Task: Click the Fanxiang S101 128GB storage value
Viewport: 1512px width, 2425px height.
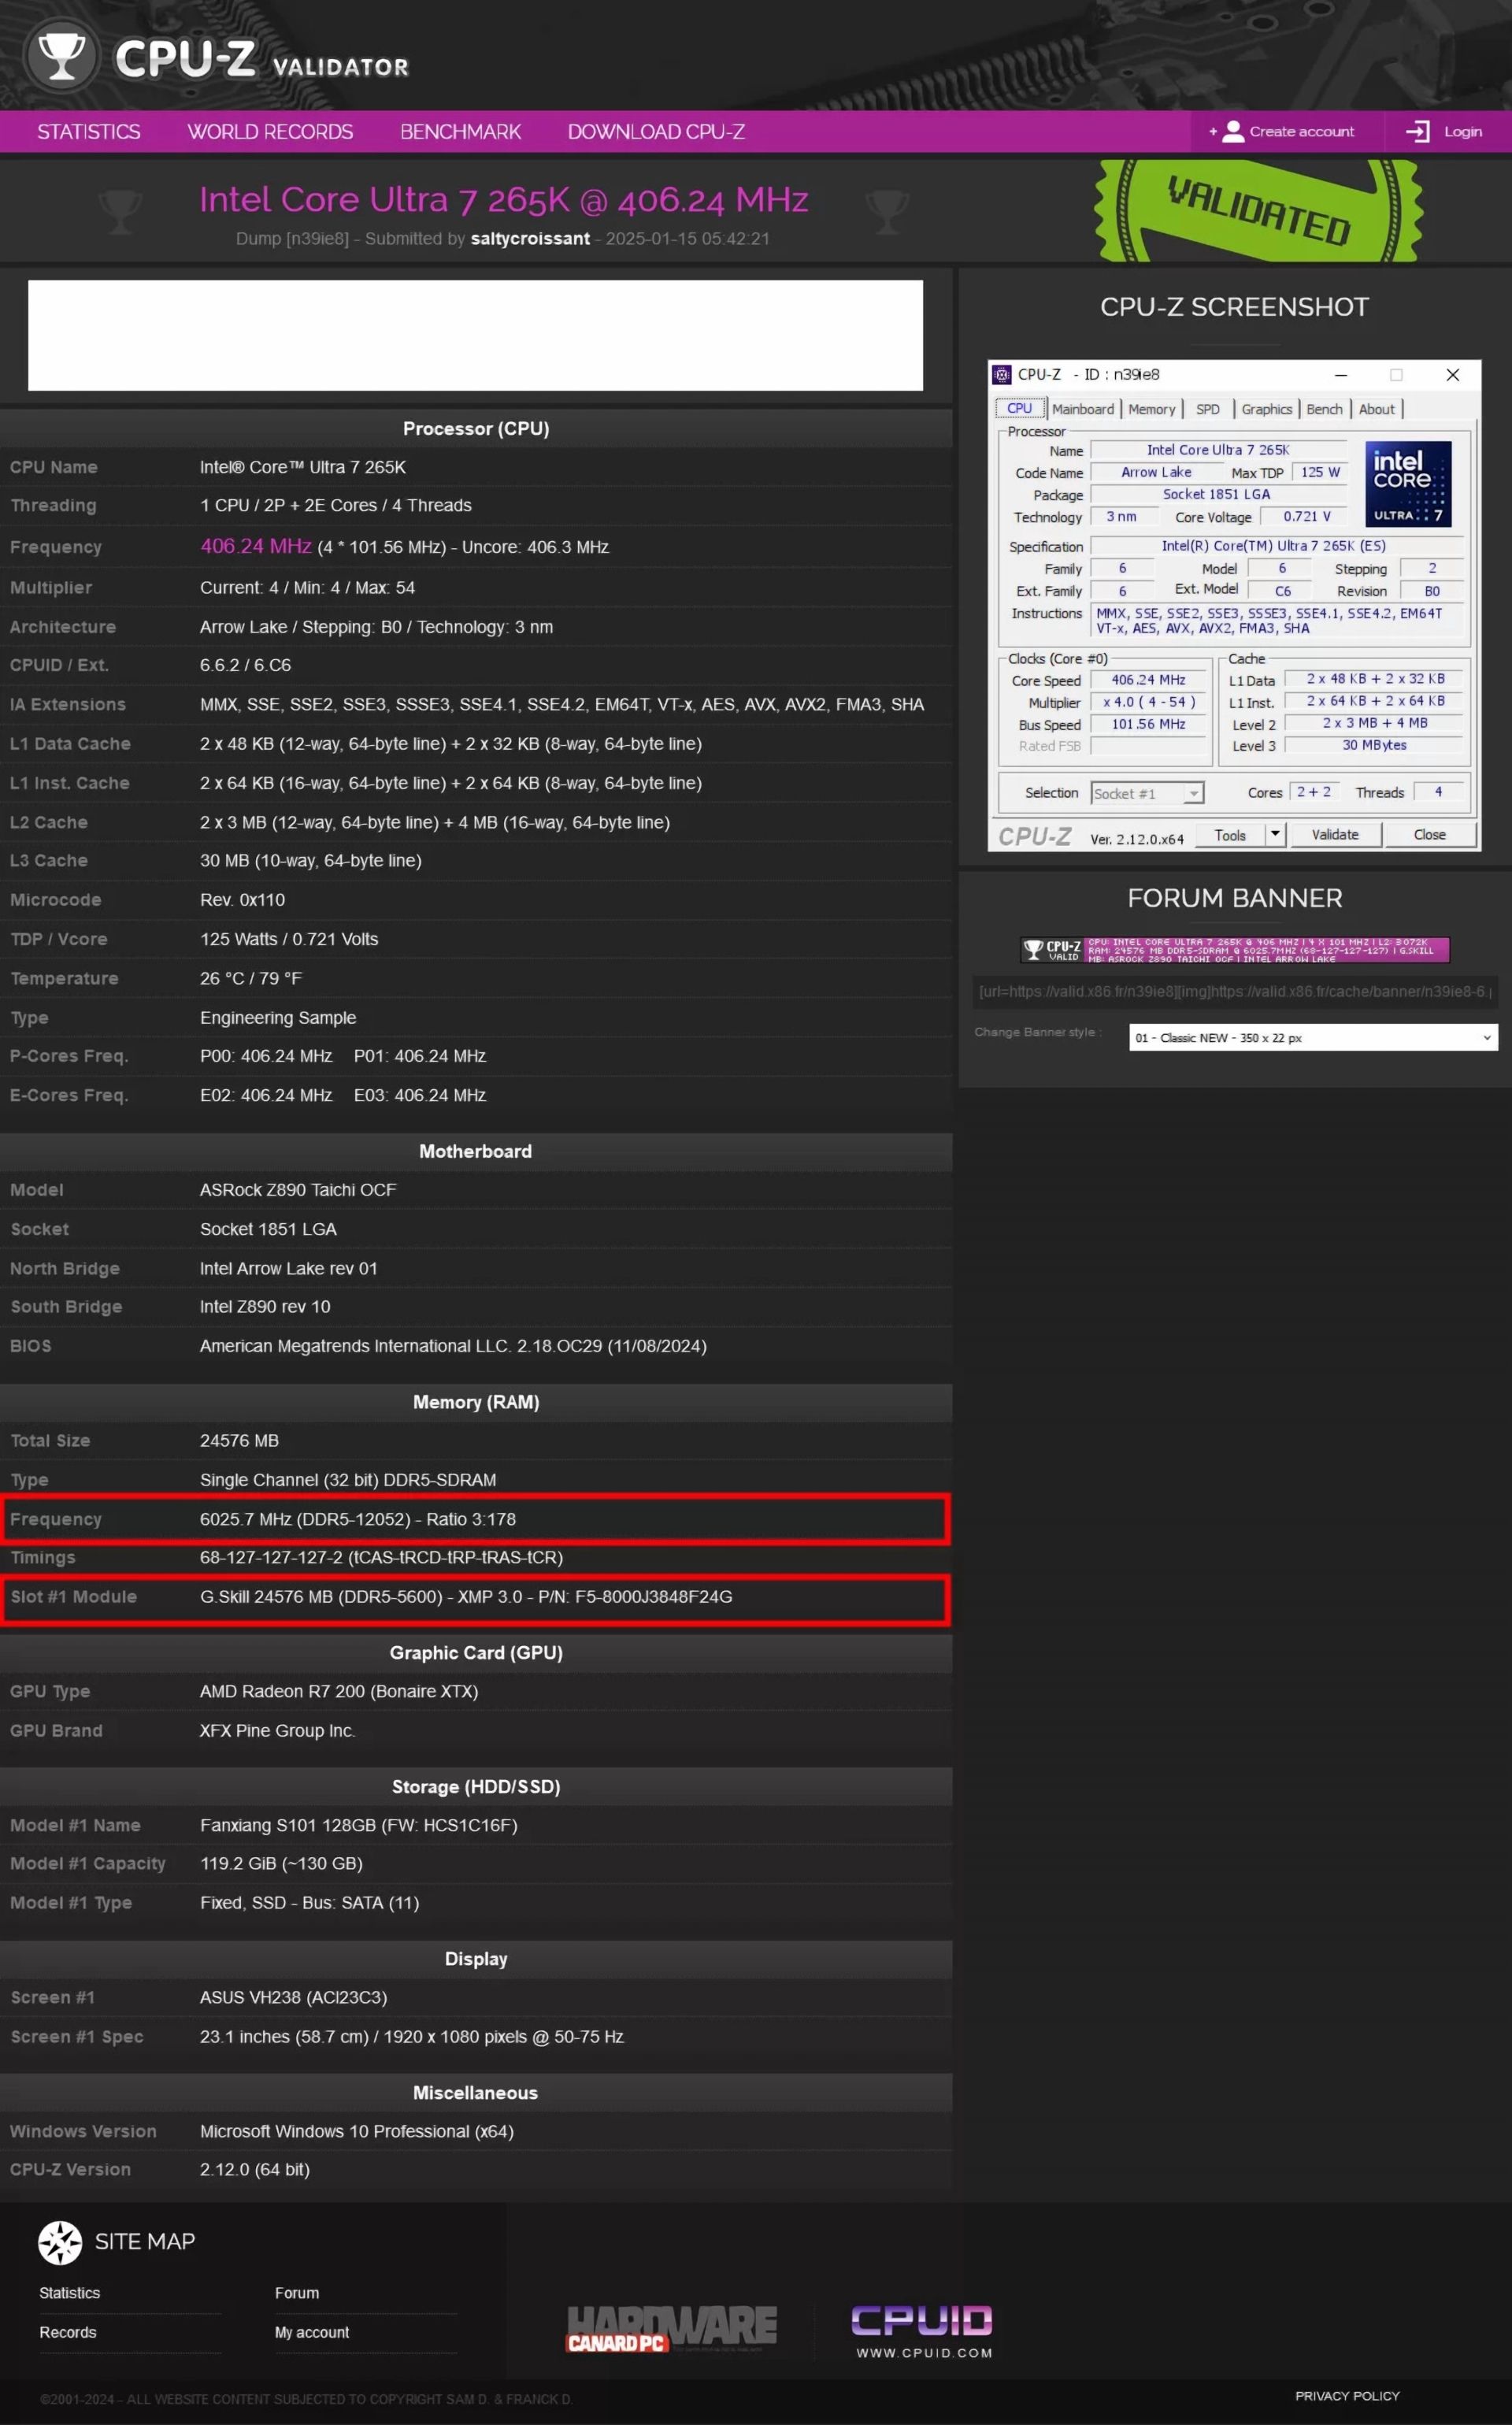Action: (x=359, y=1825)
